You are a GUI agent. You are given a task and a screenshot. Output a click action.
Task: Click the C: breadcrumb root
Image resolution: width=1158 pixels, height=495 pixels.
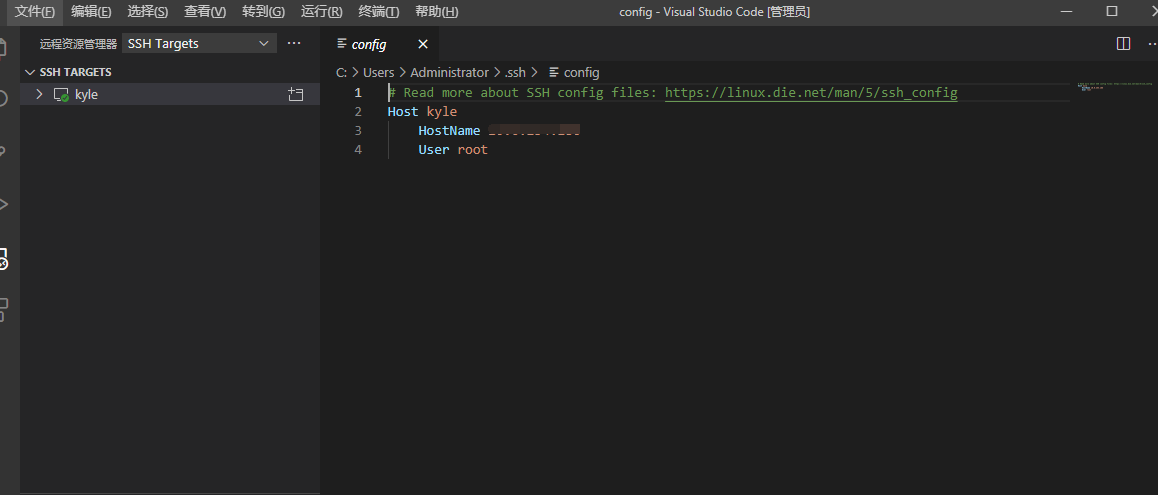coord(341,72)
